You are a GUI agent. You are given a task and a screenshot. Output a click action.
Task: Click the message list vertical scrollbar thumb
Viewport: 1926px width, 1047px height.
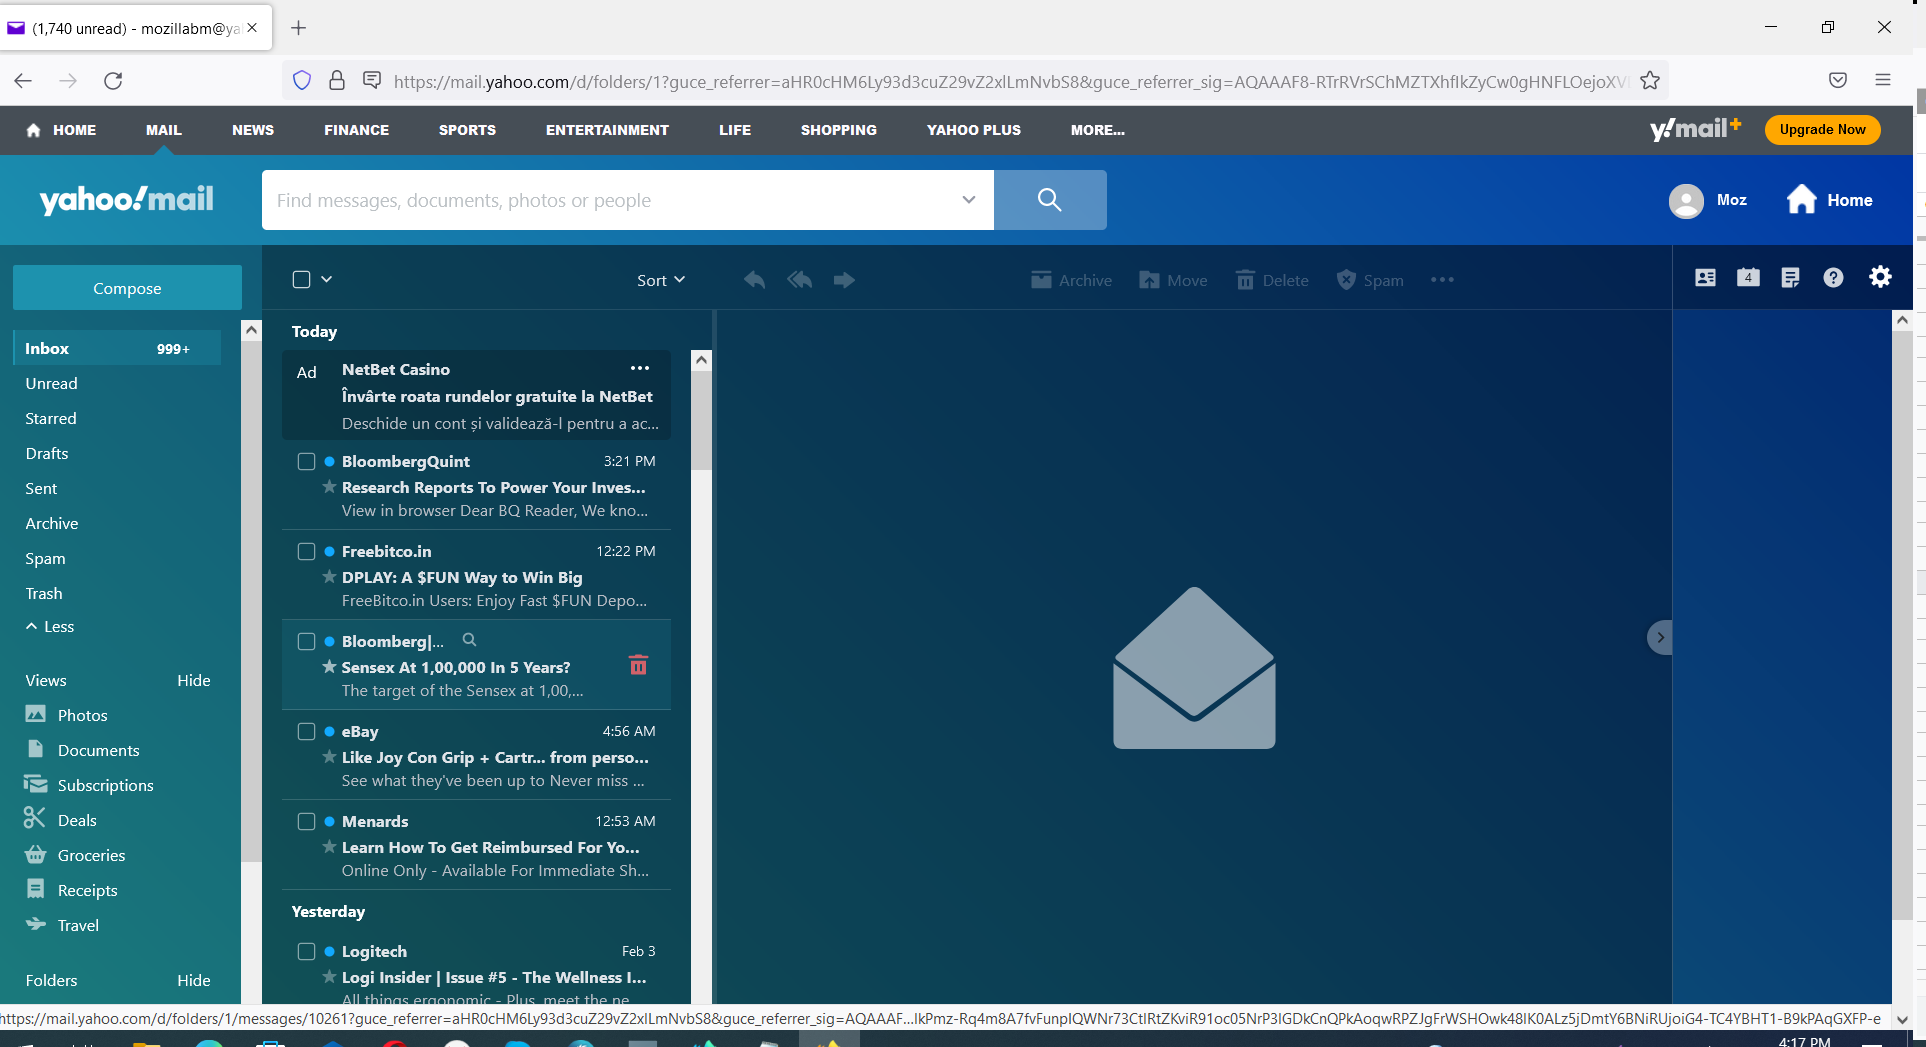coord(702,420)
